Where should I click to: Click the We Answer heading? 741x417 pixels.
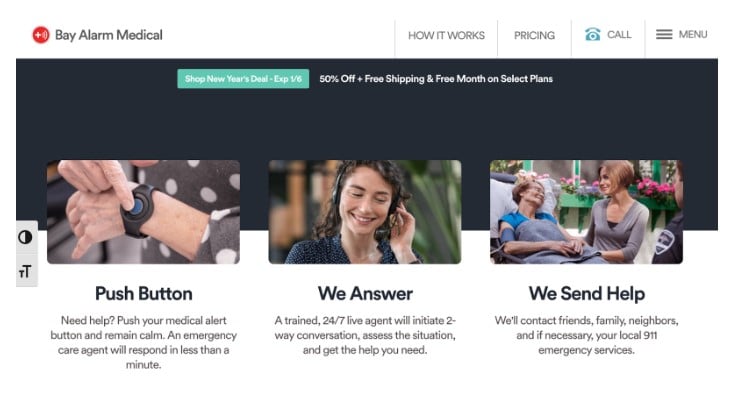pos(365,294)
